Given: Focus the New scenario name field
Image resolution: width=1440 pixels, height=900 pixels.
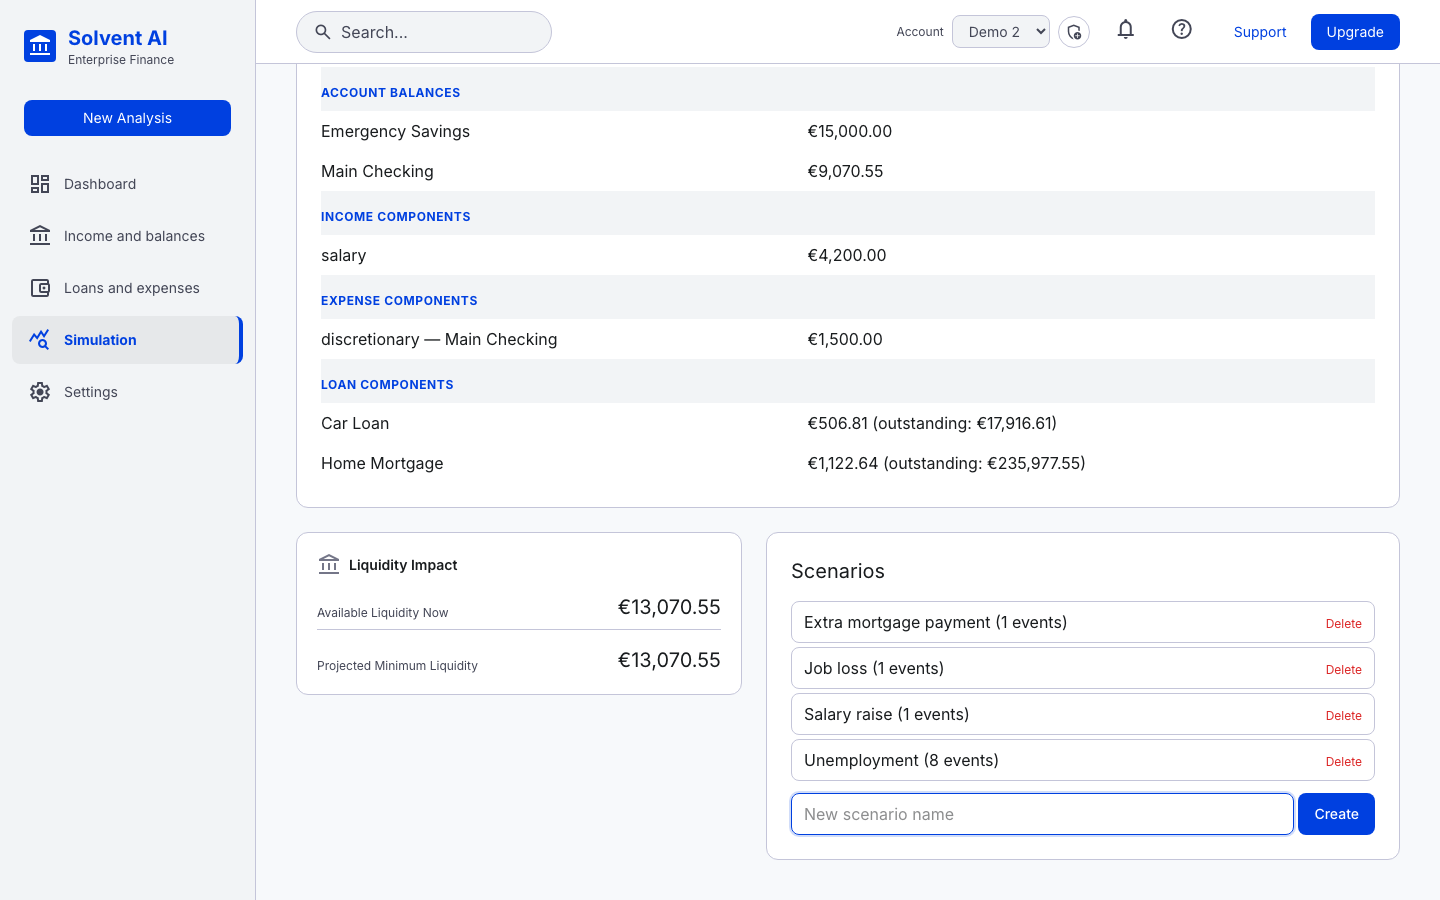Looking at the screenshot, I should [1042, 814].
